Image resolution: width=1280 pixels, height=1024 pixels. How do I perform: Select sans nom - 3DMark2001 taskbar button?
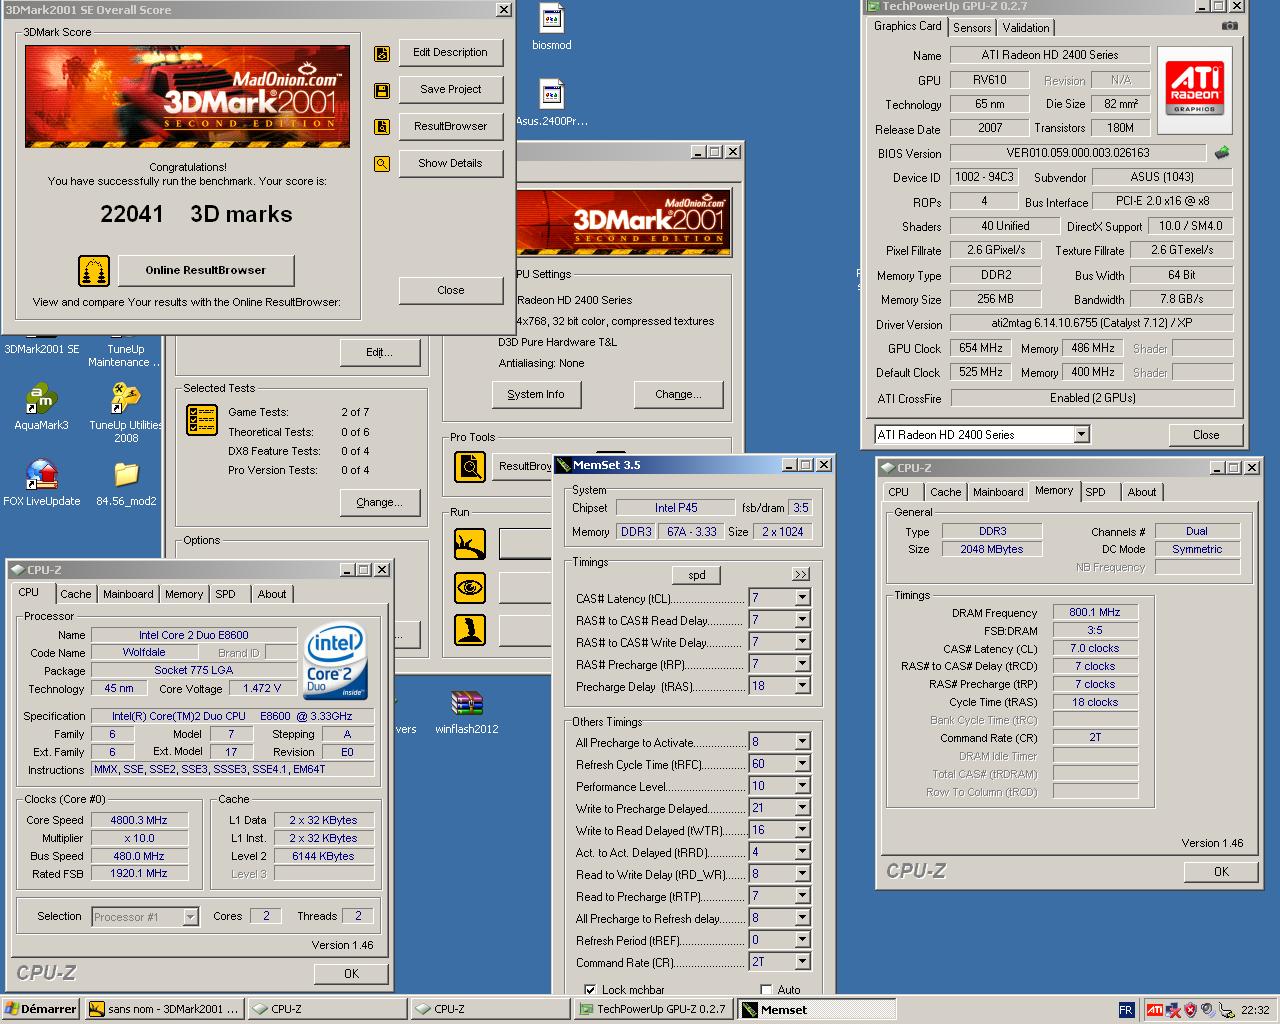(164, 1010)
